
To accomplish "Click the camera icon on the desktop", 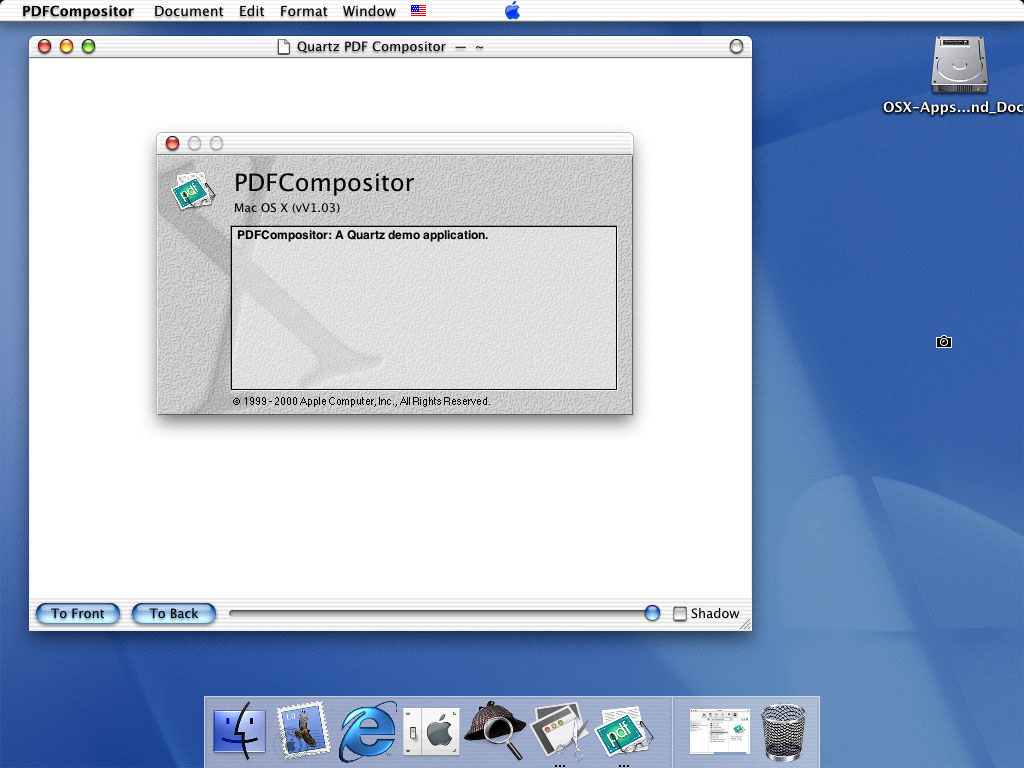I will point(944,342).
